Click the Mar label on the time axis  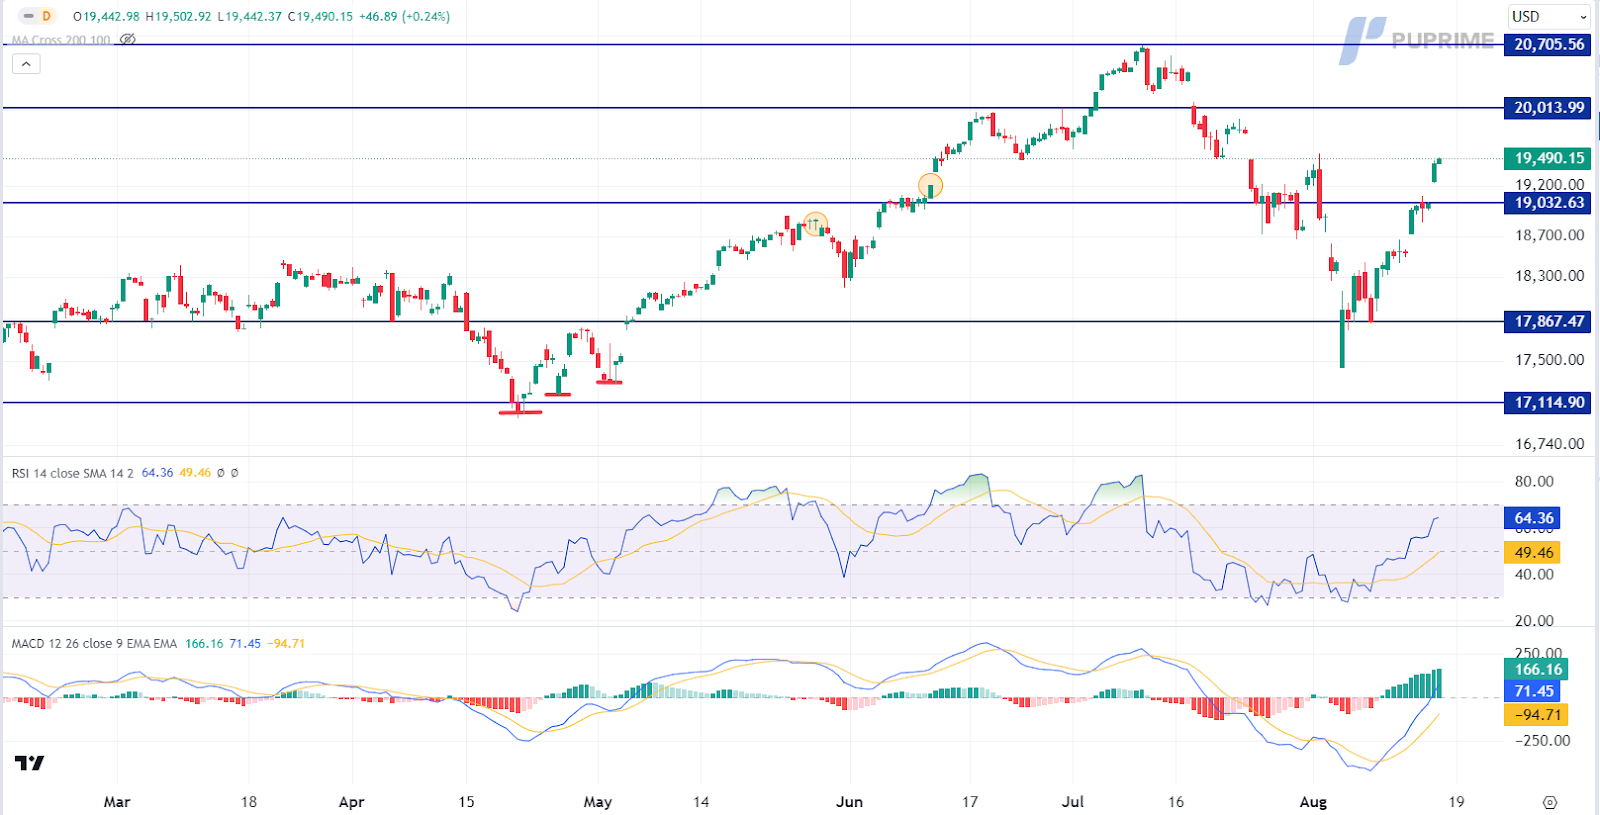pos(117,802)
